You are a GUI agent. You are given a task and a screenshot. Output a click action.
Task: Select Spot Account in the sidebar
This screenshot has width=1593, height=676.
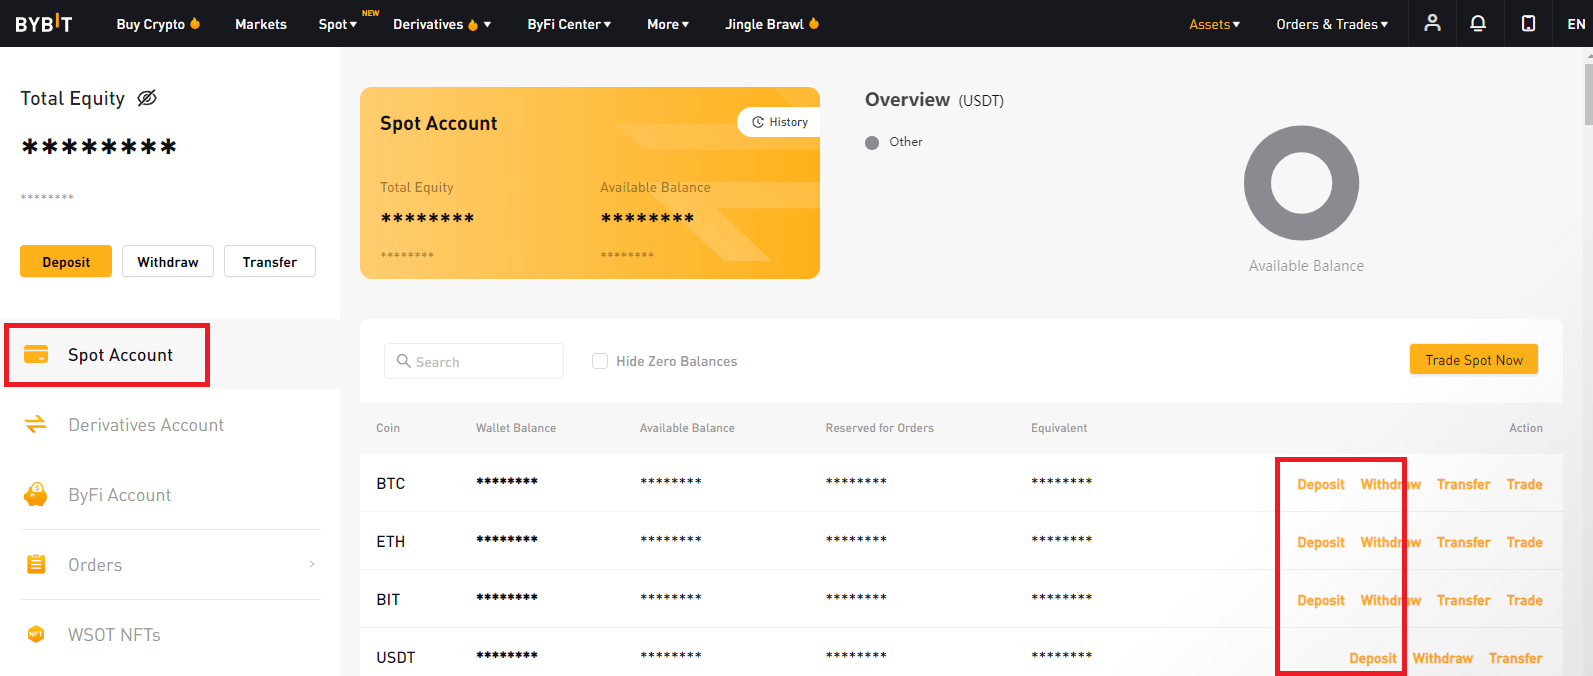(120, 355)
